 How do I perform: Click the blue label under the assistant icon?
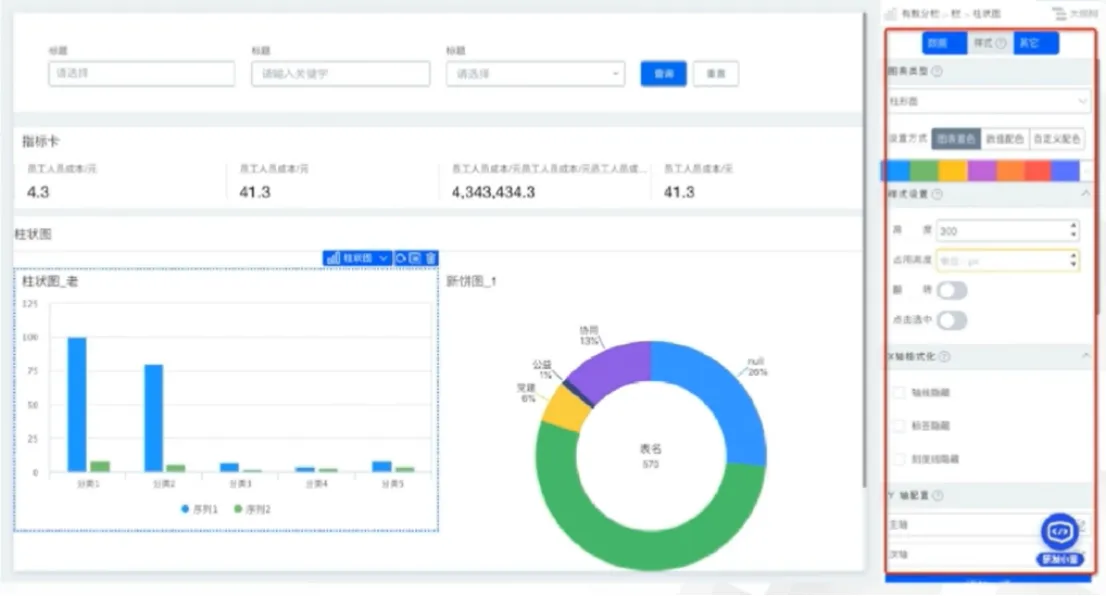pos(1059,559)
